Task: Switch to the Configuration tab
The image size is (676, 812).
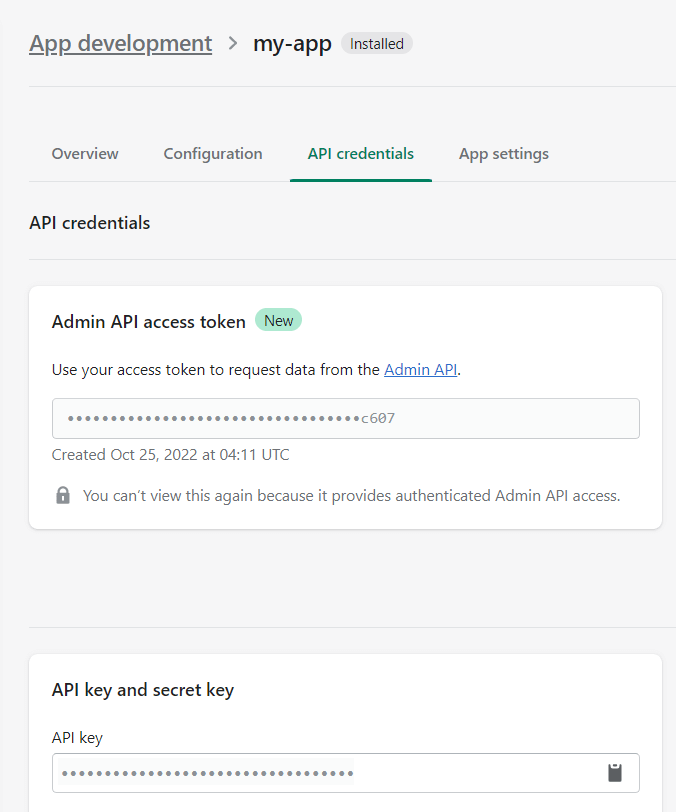Action: (x=213, y=154)
